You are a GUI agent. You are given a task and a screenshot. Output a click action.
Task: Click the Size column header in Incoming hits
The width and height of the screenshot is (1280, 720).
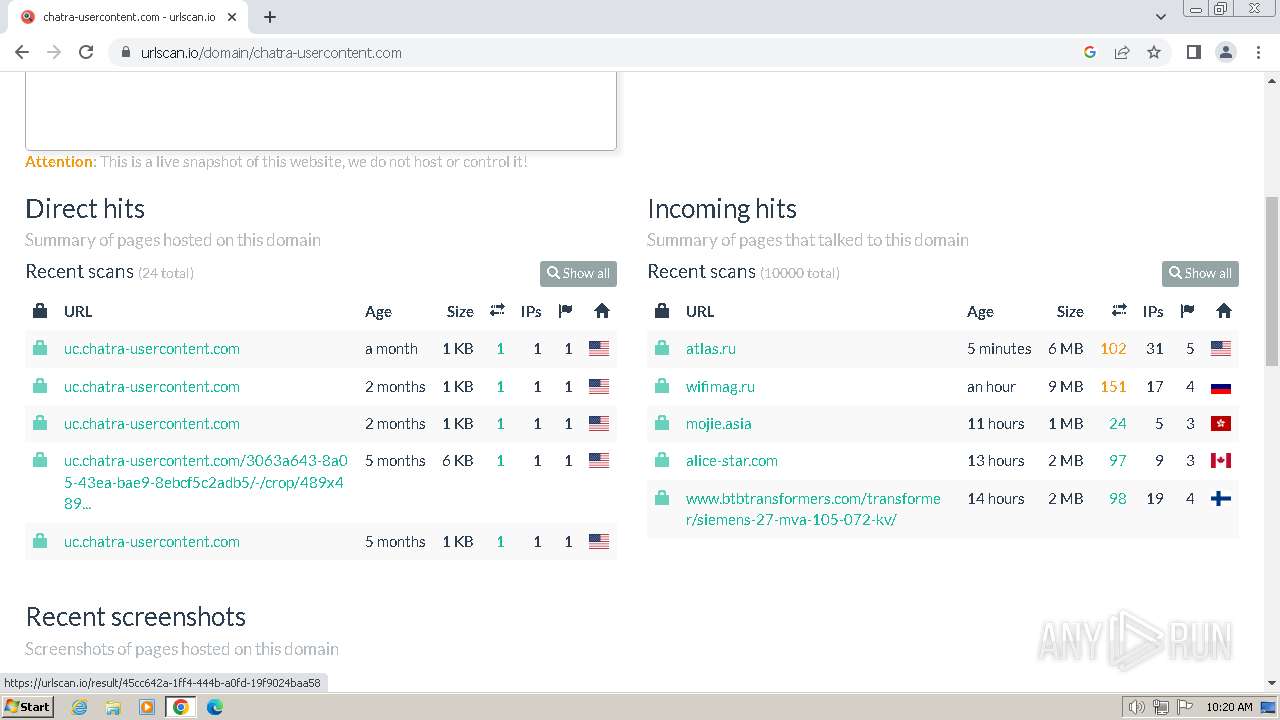[1070, 312]
